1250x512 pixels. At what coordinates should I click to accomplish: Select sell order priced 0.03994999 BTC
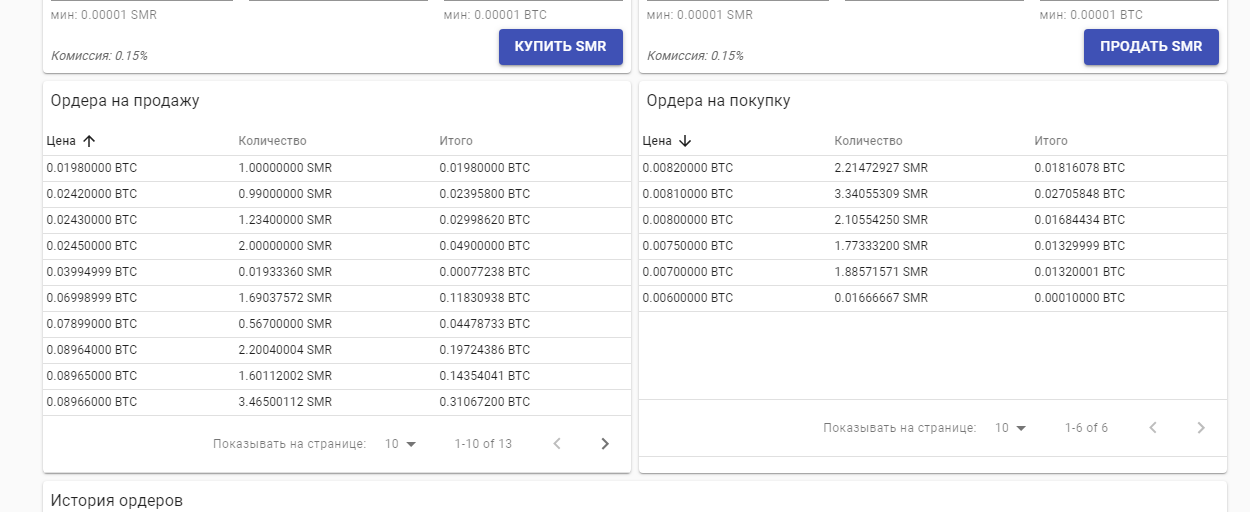337,272
